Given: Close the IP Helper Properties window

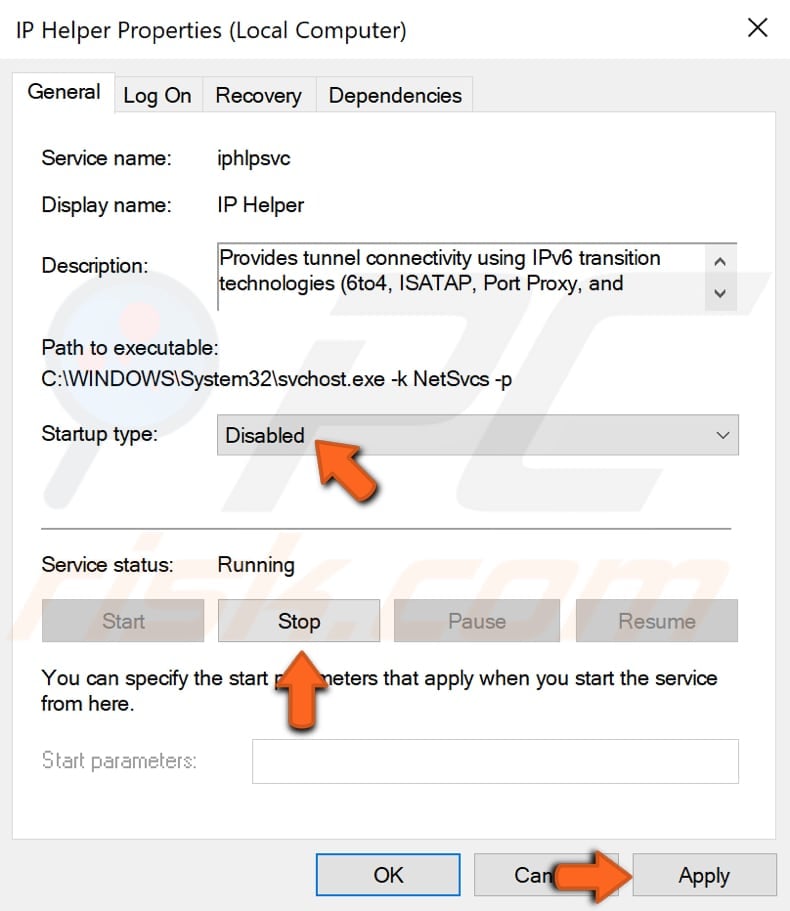Looking at the screenshot, I should pos(757,28).
